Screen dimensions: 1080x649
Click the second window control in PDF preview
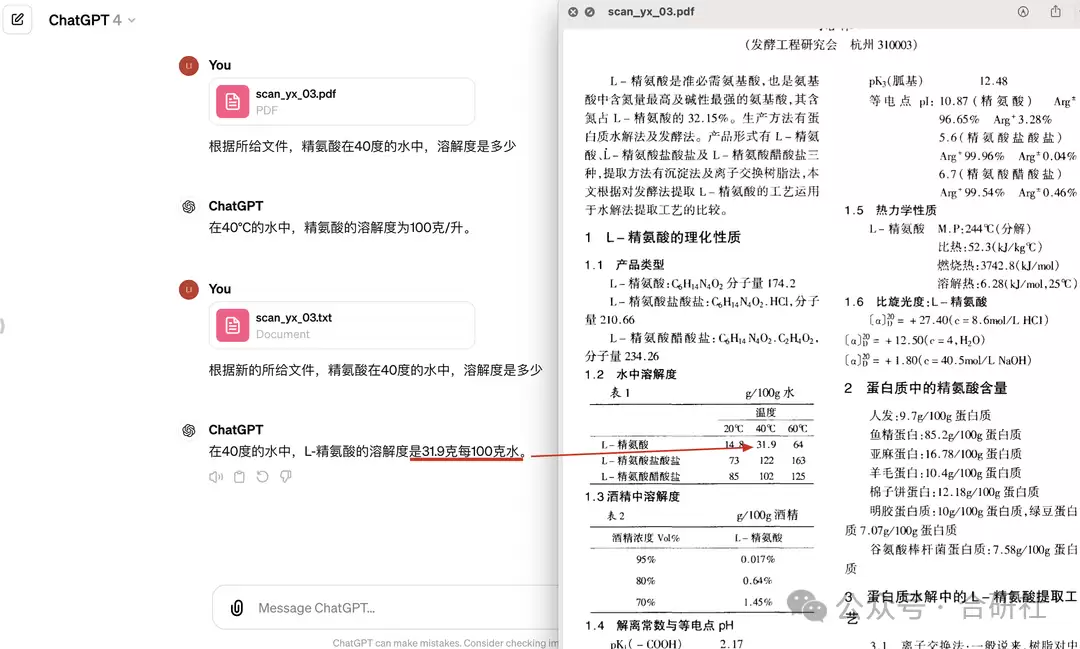[590, 12]
